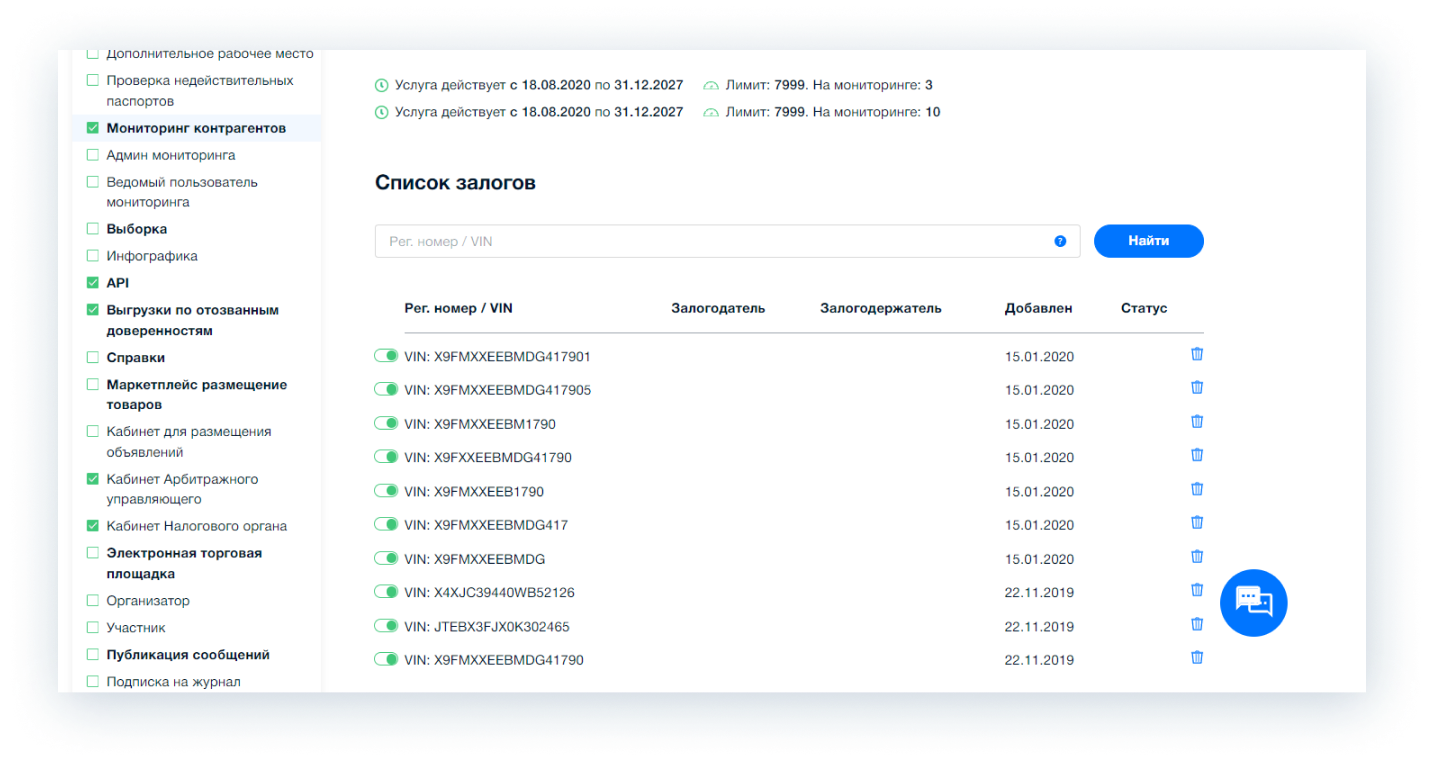The image size is (1429, 763).
Task: Click clock icon beside monitoring count 3
Action: (381, 85)
